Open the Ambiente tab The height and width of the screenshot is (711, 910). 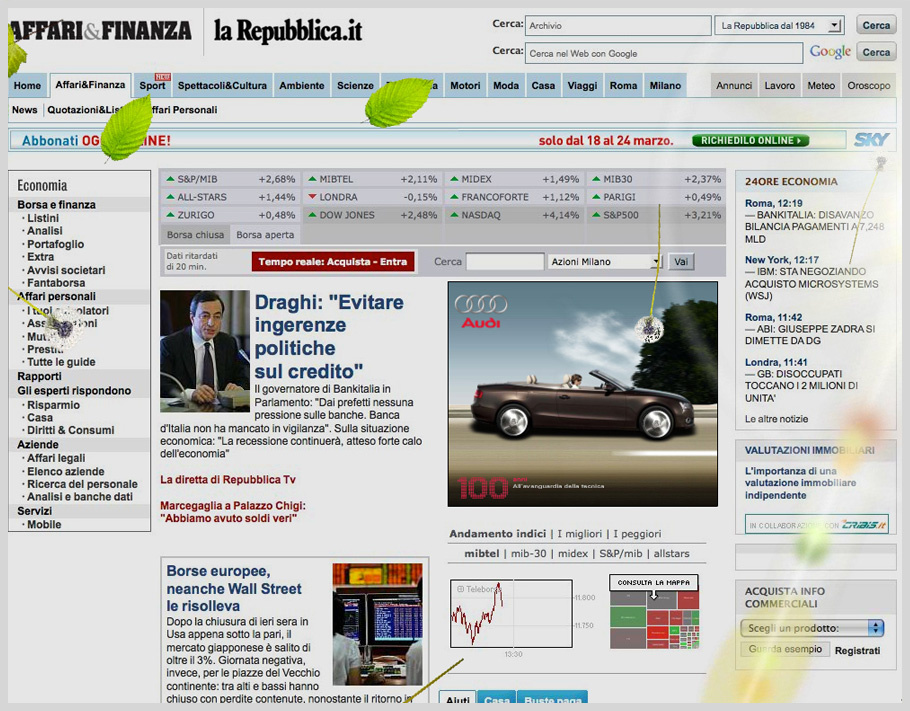coord(302,85)
